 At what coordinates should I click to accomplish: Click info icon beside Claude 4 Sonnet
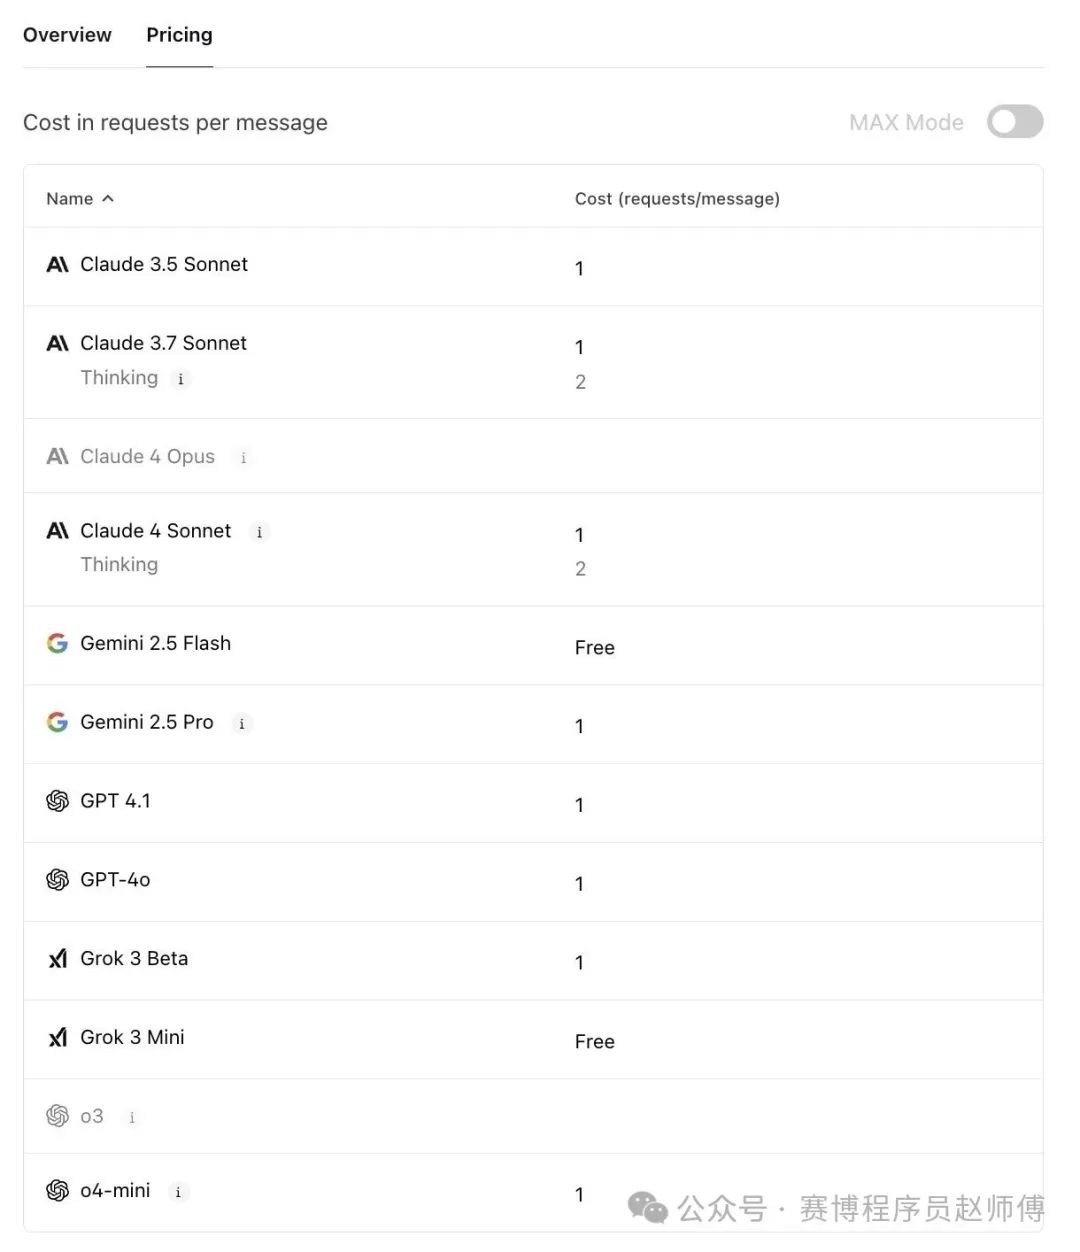pos(259,532)
